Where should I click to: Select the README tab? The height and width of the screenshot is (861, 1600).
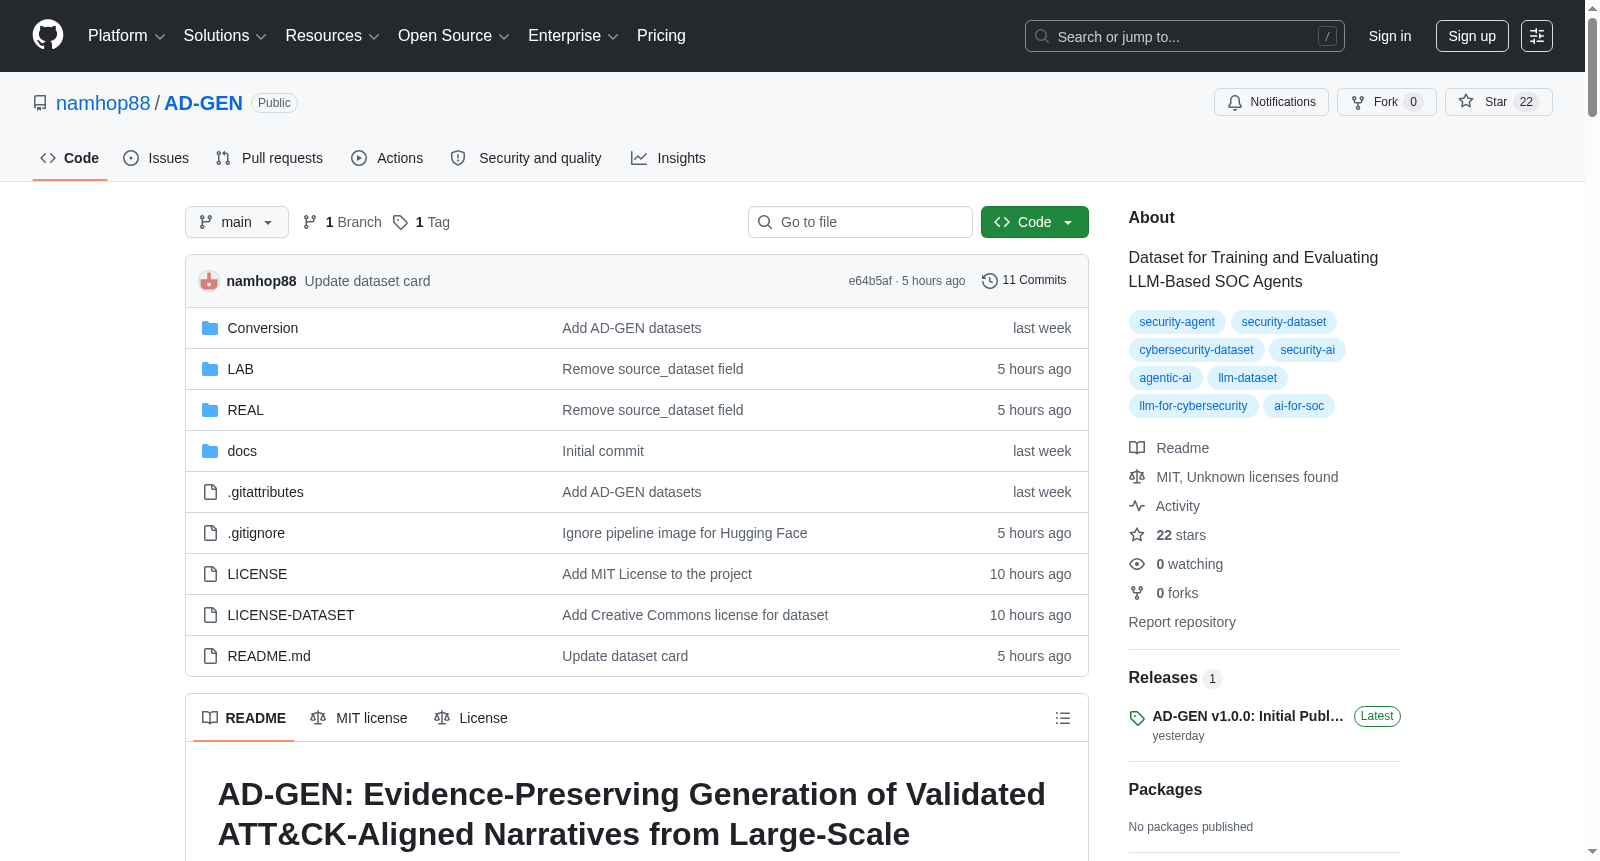[244, 718]
